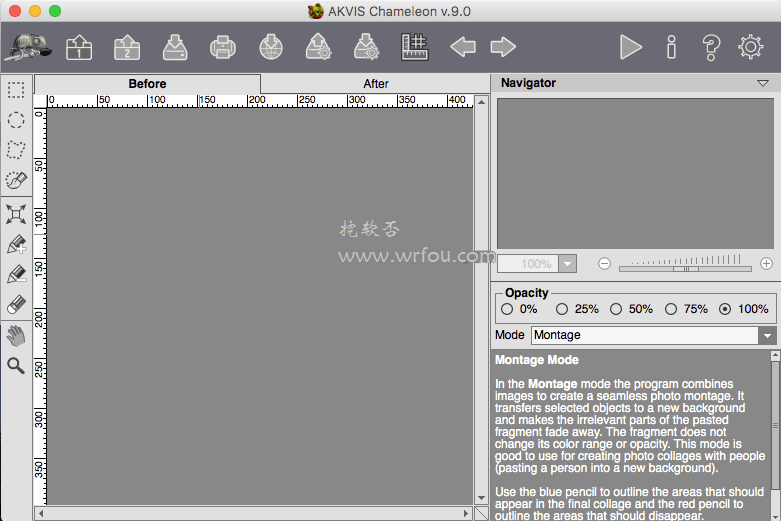Image resolution: width=781 pixels, height=521 pixels.
Task: Redo with the right arrow icon
Action: 503,47
